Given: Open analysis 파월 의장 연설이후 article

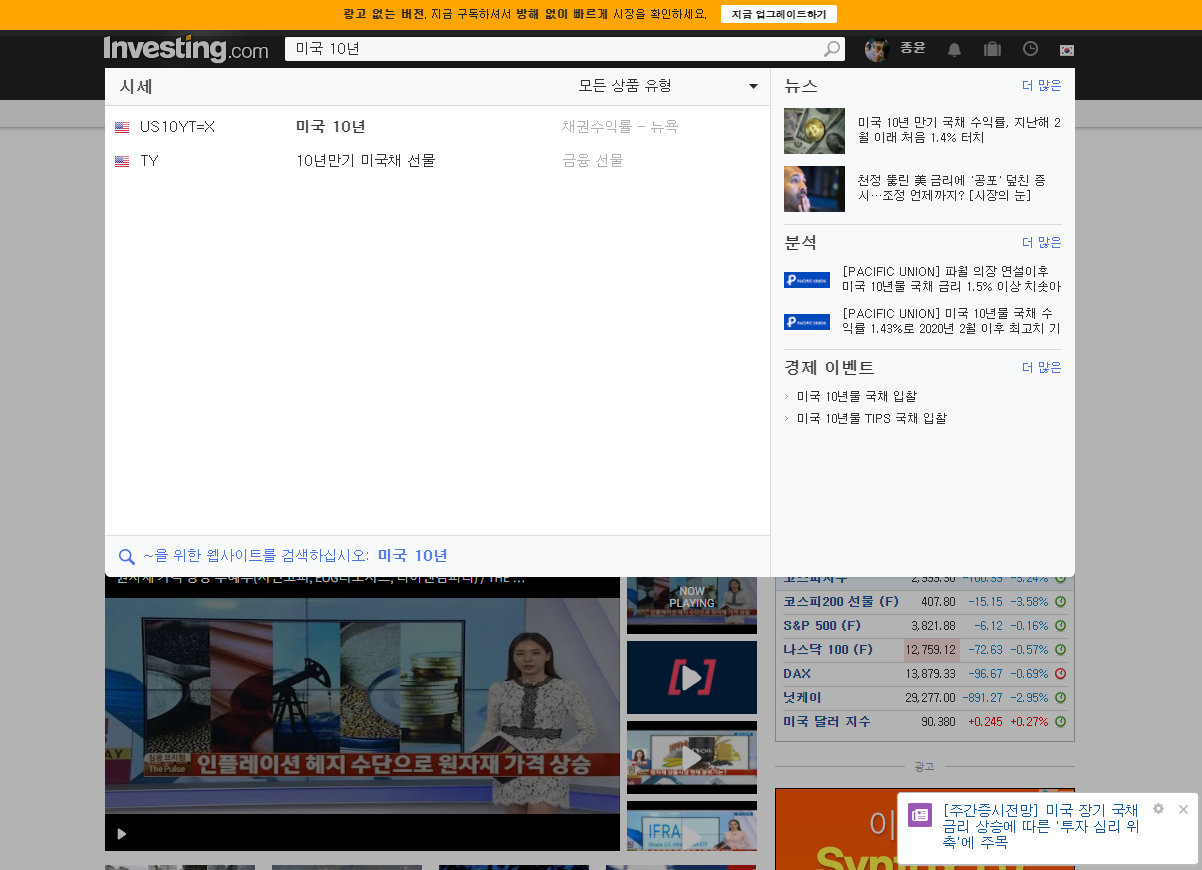Looking at the screenshot, I should 951,279.
